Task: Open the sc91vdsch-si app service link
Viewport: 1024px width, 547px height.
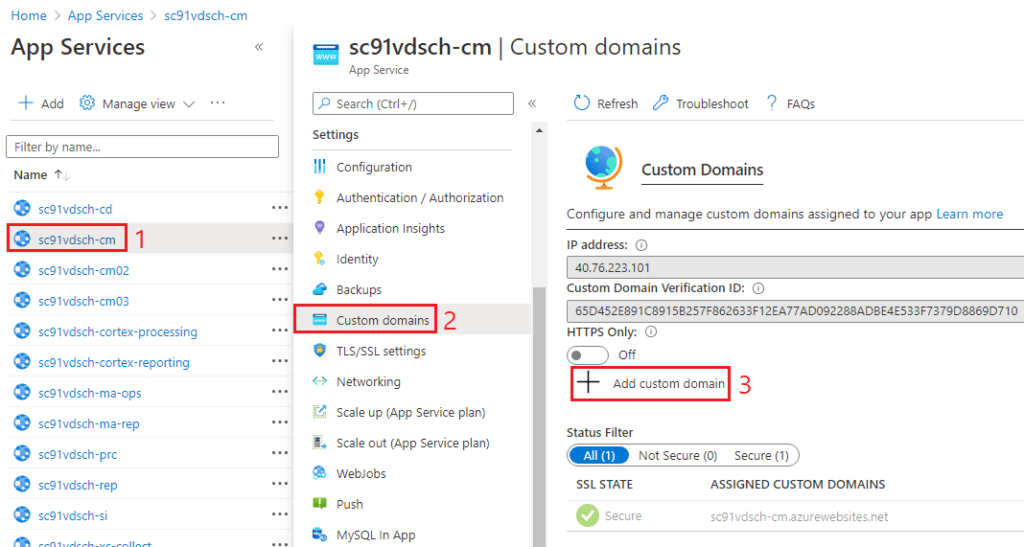Action: pos(72,516)
